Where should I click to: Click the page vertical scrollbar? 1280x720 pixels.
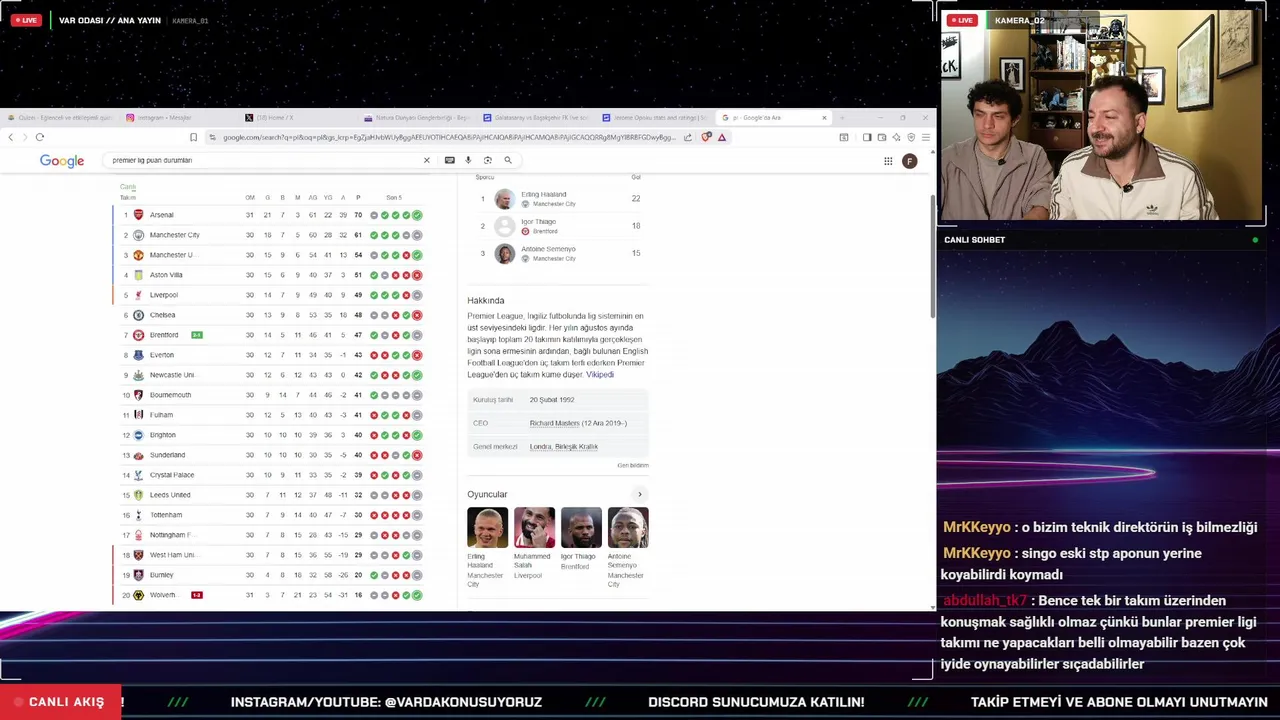click(933, 255)
